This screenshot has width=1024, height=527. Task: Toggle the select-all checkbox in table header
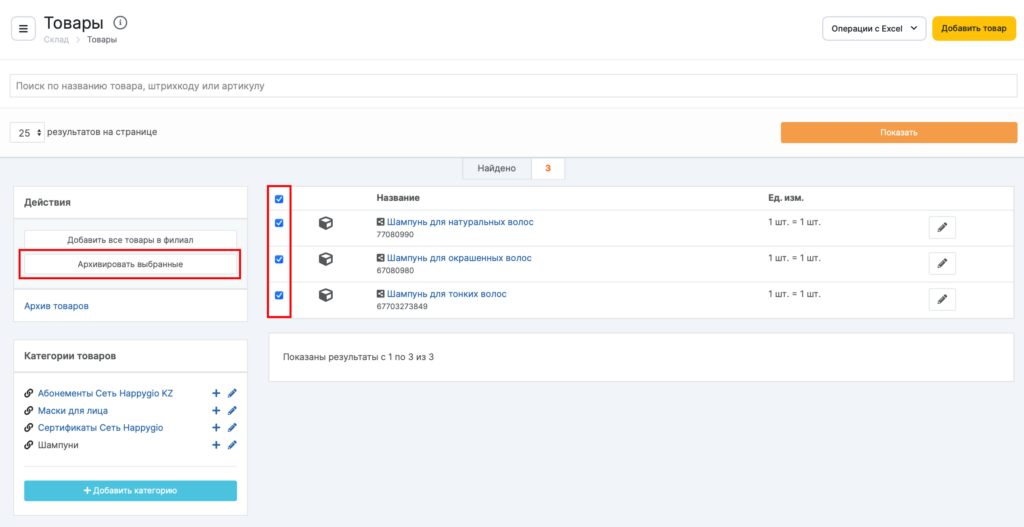point(279,199)
